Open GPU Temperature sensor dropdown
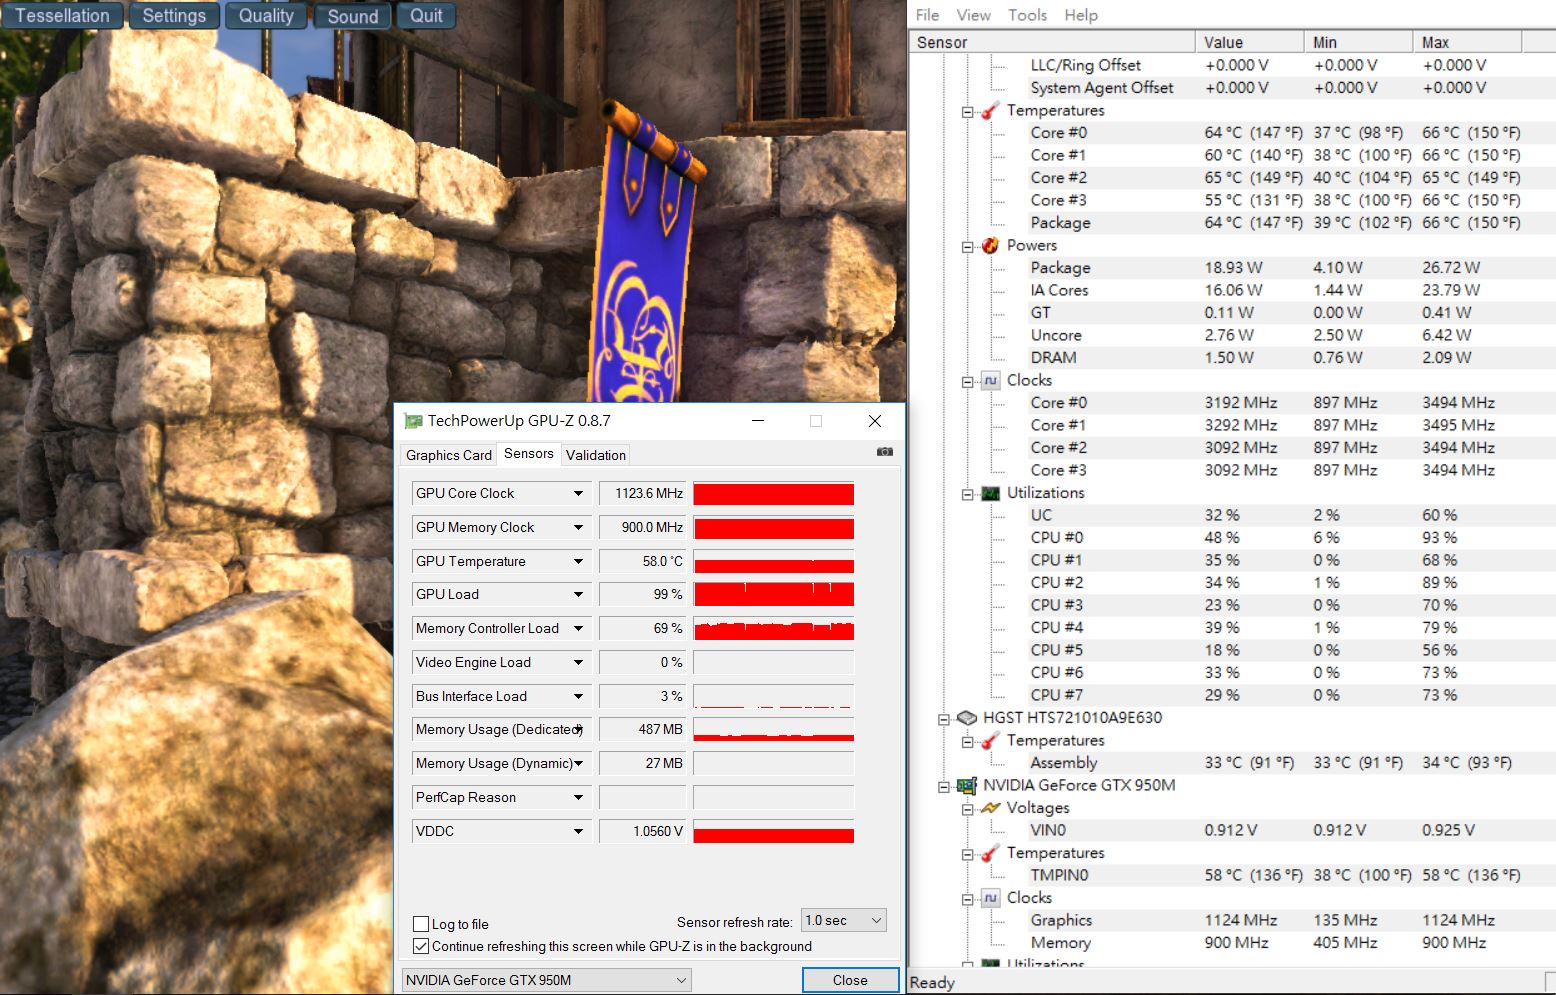Screen dimensions: 1556x995 pyautogui.click(x=578, y=562)
